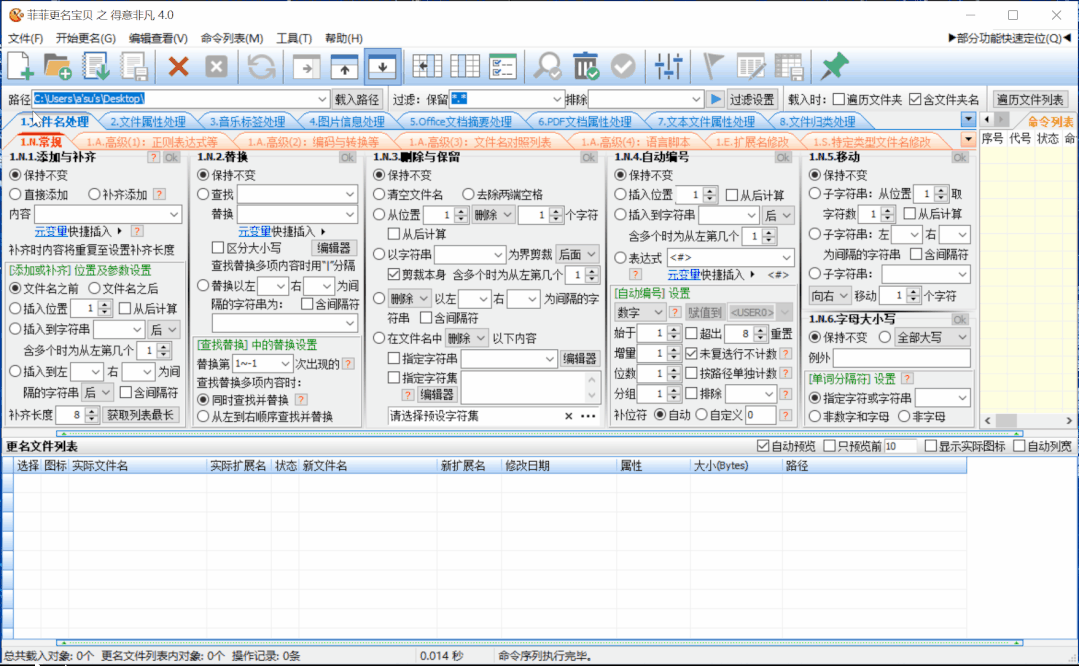1079x666 pixels.
Task: Click the gray circular refresh icon
Action: pyautogui.click(x=261, y=66)
